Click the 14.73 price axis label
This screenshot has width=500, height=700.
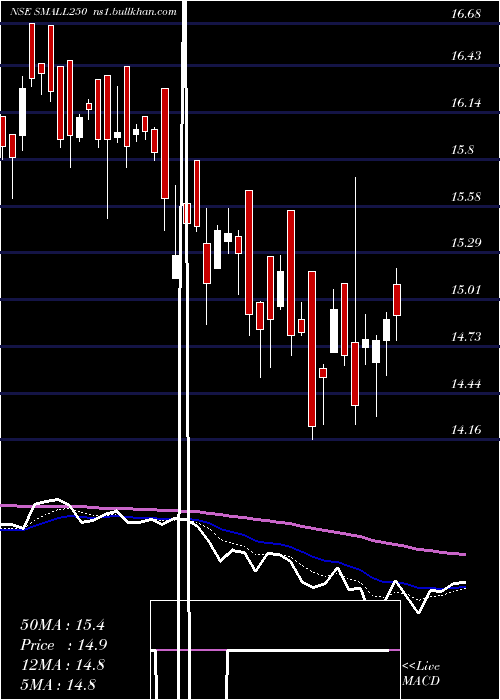pyautogui.click(x=466, y=337)
